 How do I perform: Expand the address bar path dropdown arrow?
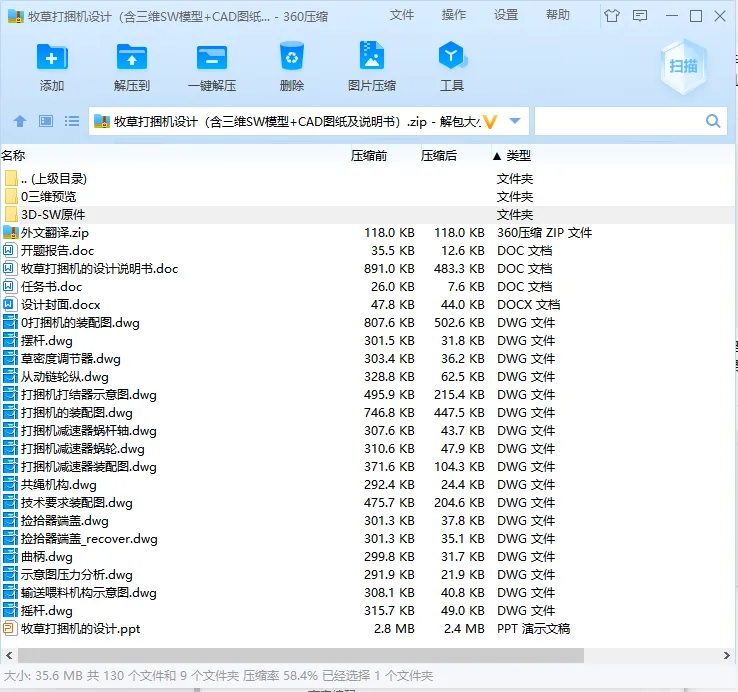click(x=515, y=121)
